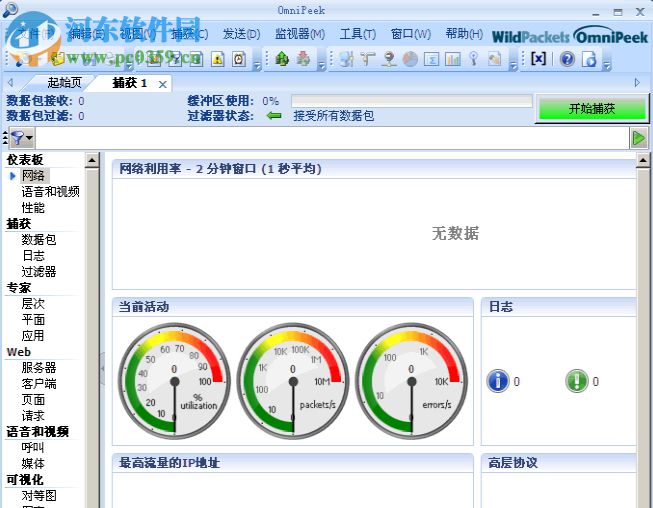Click the green send packet icon
The width and height of the screenshot is (653, 508).
point(282,59)
